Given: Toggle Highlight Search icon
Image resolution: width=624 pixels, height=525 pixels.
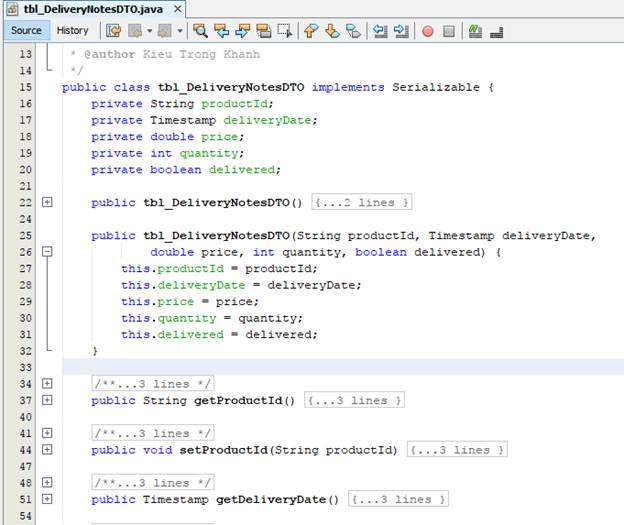Looking at the screenshot, I should pyautogui.click(x=263, y=31).
